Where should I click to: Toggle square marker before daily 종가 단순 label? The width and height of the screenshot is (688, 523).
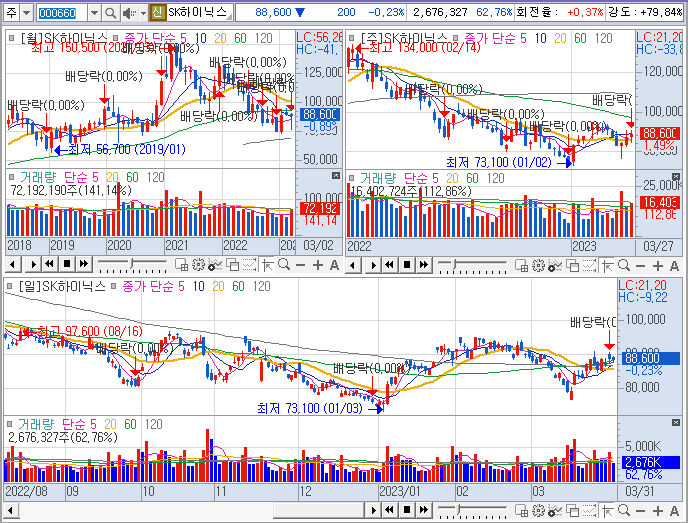coord(114,286)
